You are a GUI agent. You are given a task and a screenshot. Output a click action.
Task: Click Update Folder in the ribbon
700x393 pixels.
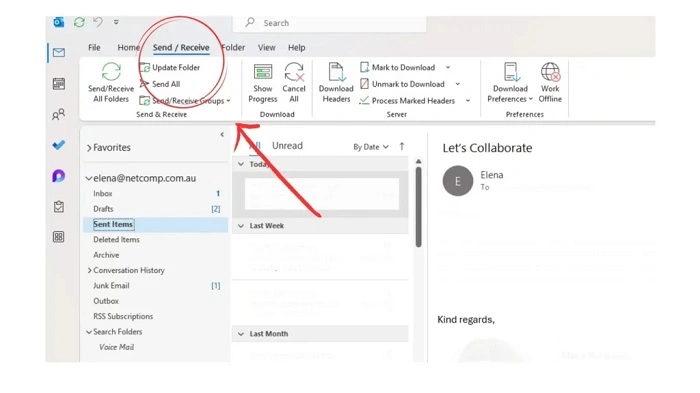pyautogui.click(x=170, y=67)
